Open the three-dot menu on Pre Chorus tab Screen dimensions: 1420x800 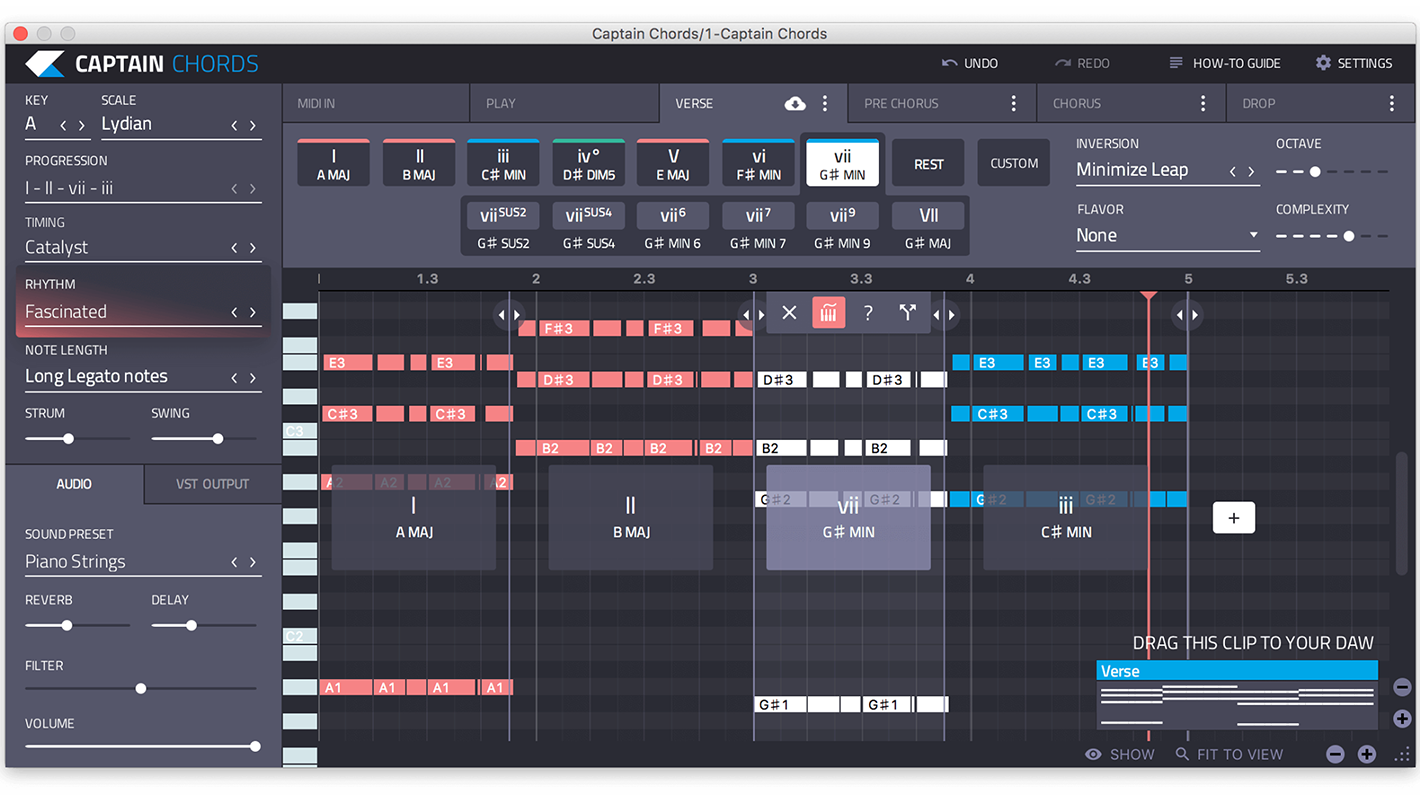point(1013,103)
